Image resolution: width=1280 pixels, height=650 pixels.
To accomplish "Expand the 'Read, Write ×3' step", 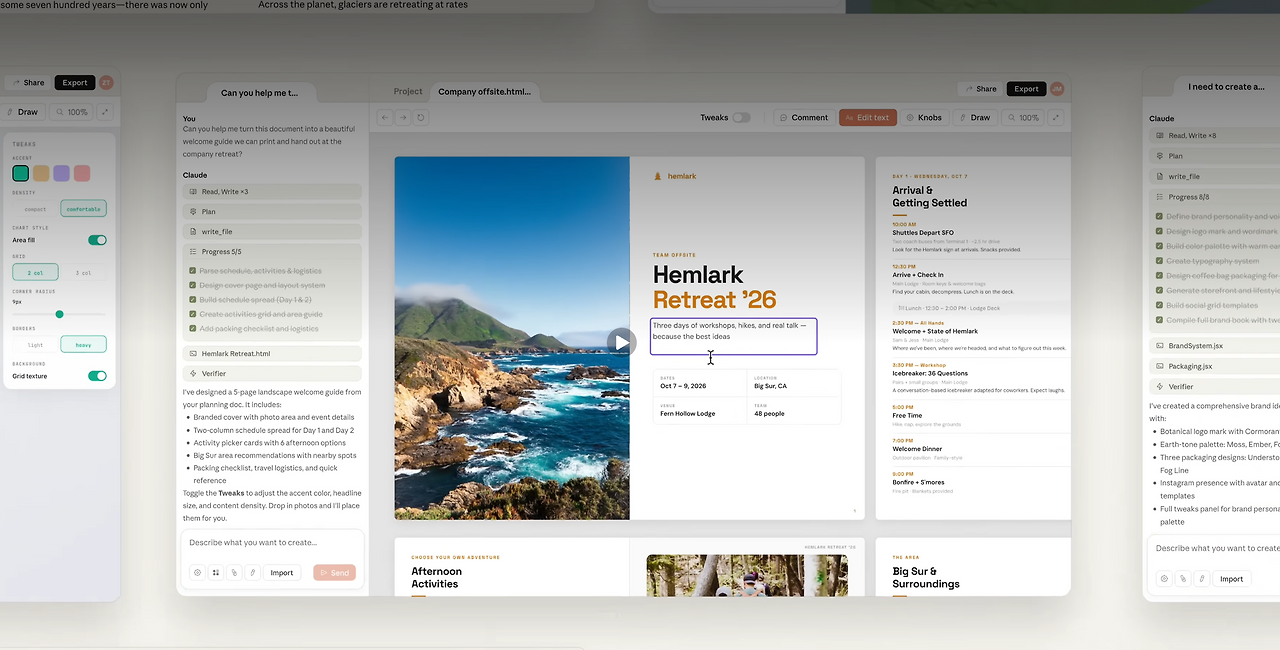I will tap(272, 191).
